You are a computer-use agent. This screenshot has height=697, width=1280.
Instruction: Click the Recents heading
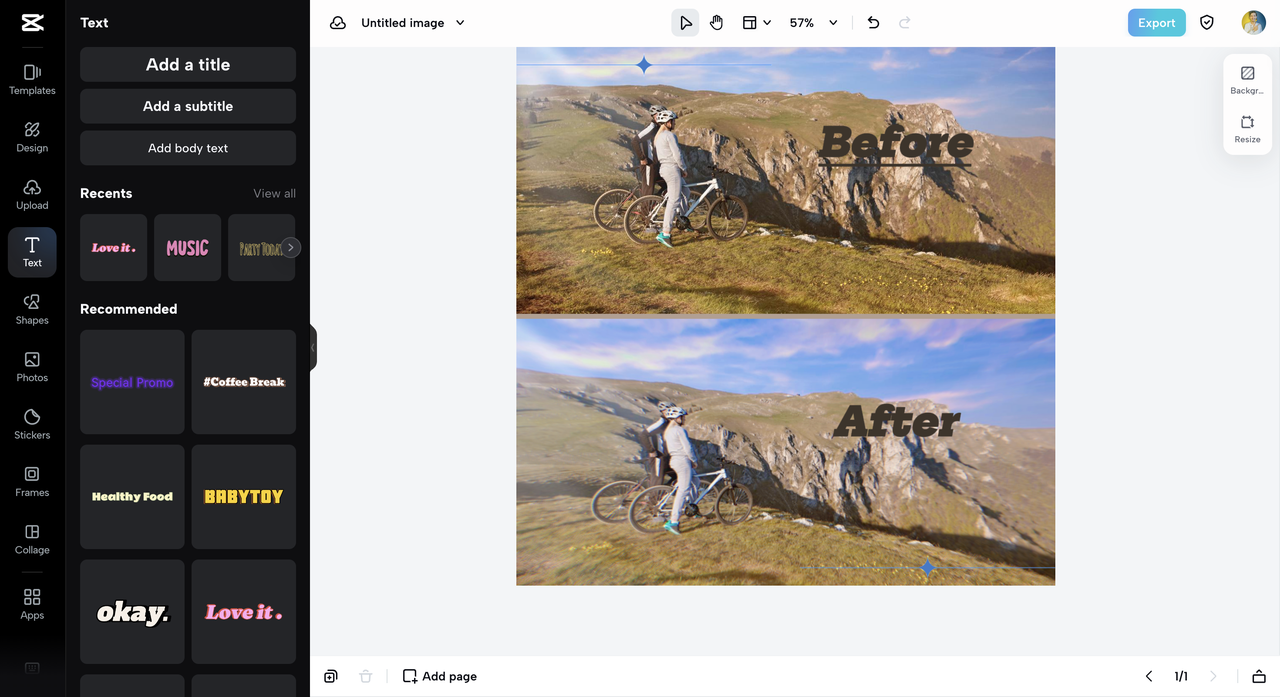tap(106, 193)
